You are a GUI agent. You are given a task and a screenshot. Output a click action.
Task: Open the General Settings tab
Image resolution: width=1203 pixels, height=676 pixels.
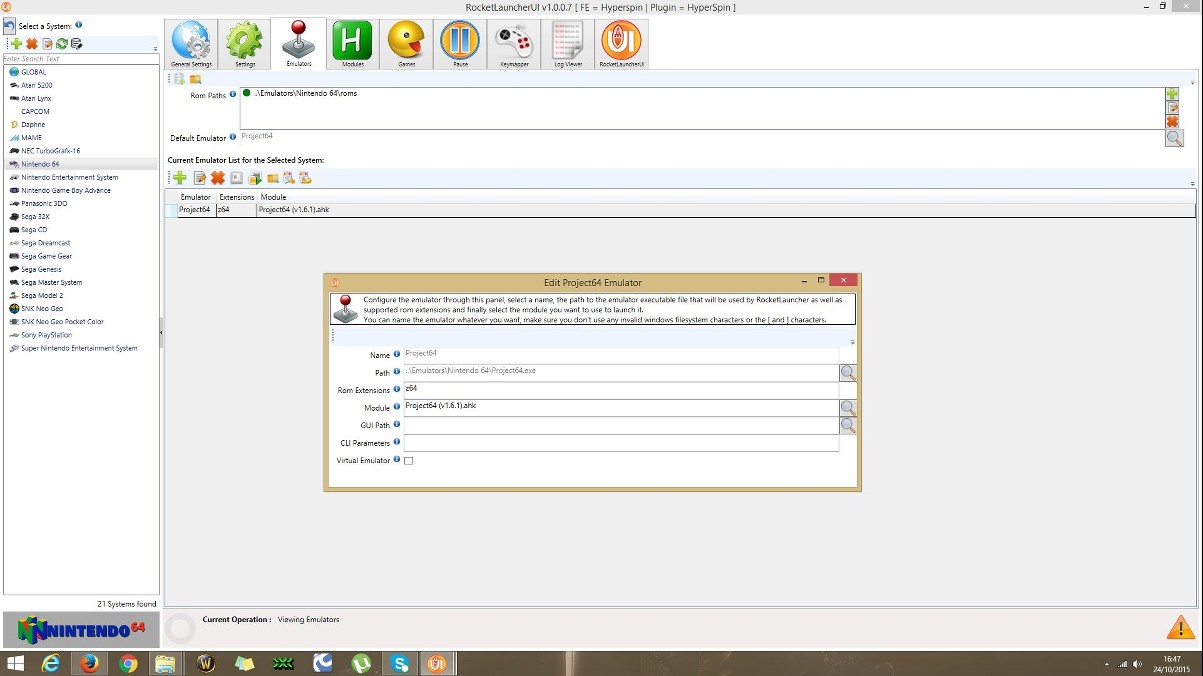click(x=191, y=44)
